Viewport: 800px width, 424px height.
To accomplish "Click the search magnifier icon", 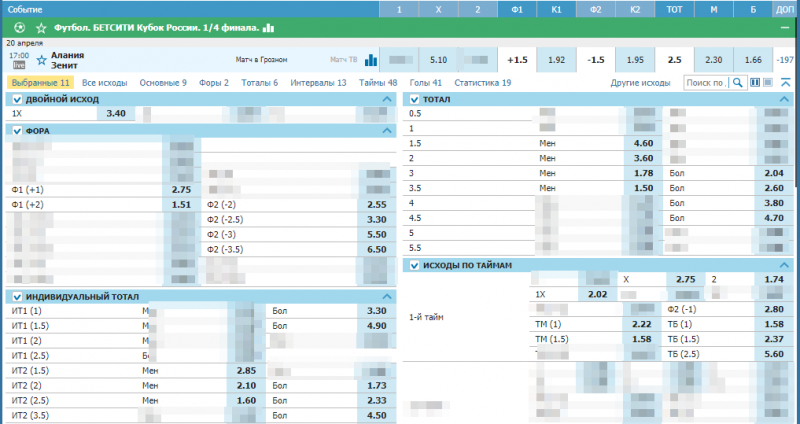I will (x=738, y=83).
